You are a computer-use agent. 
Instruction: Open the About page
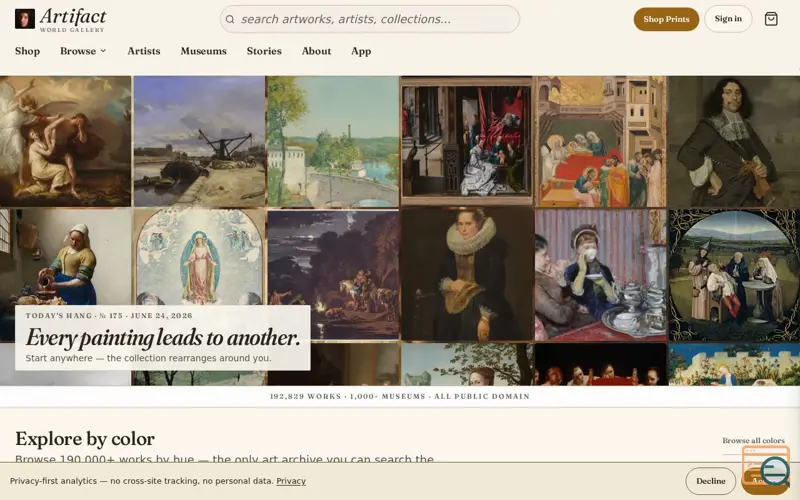click(316, 51)
